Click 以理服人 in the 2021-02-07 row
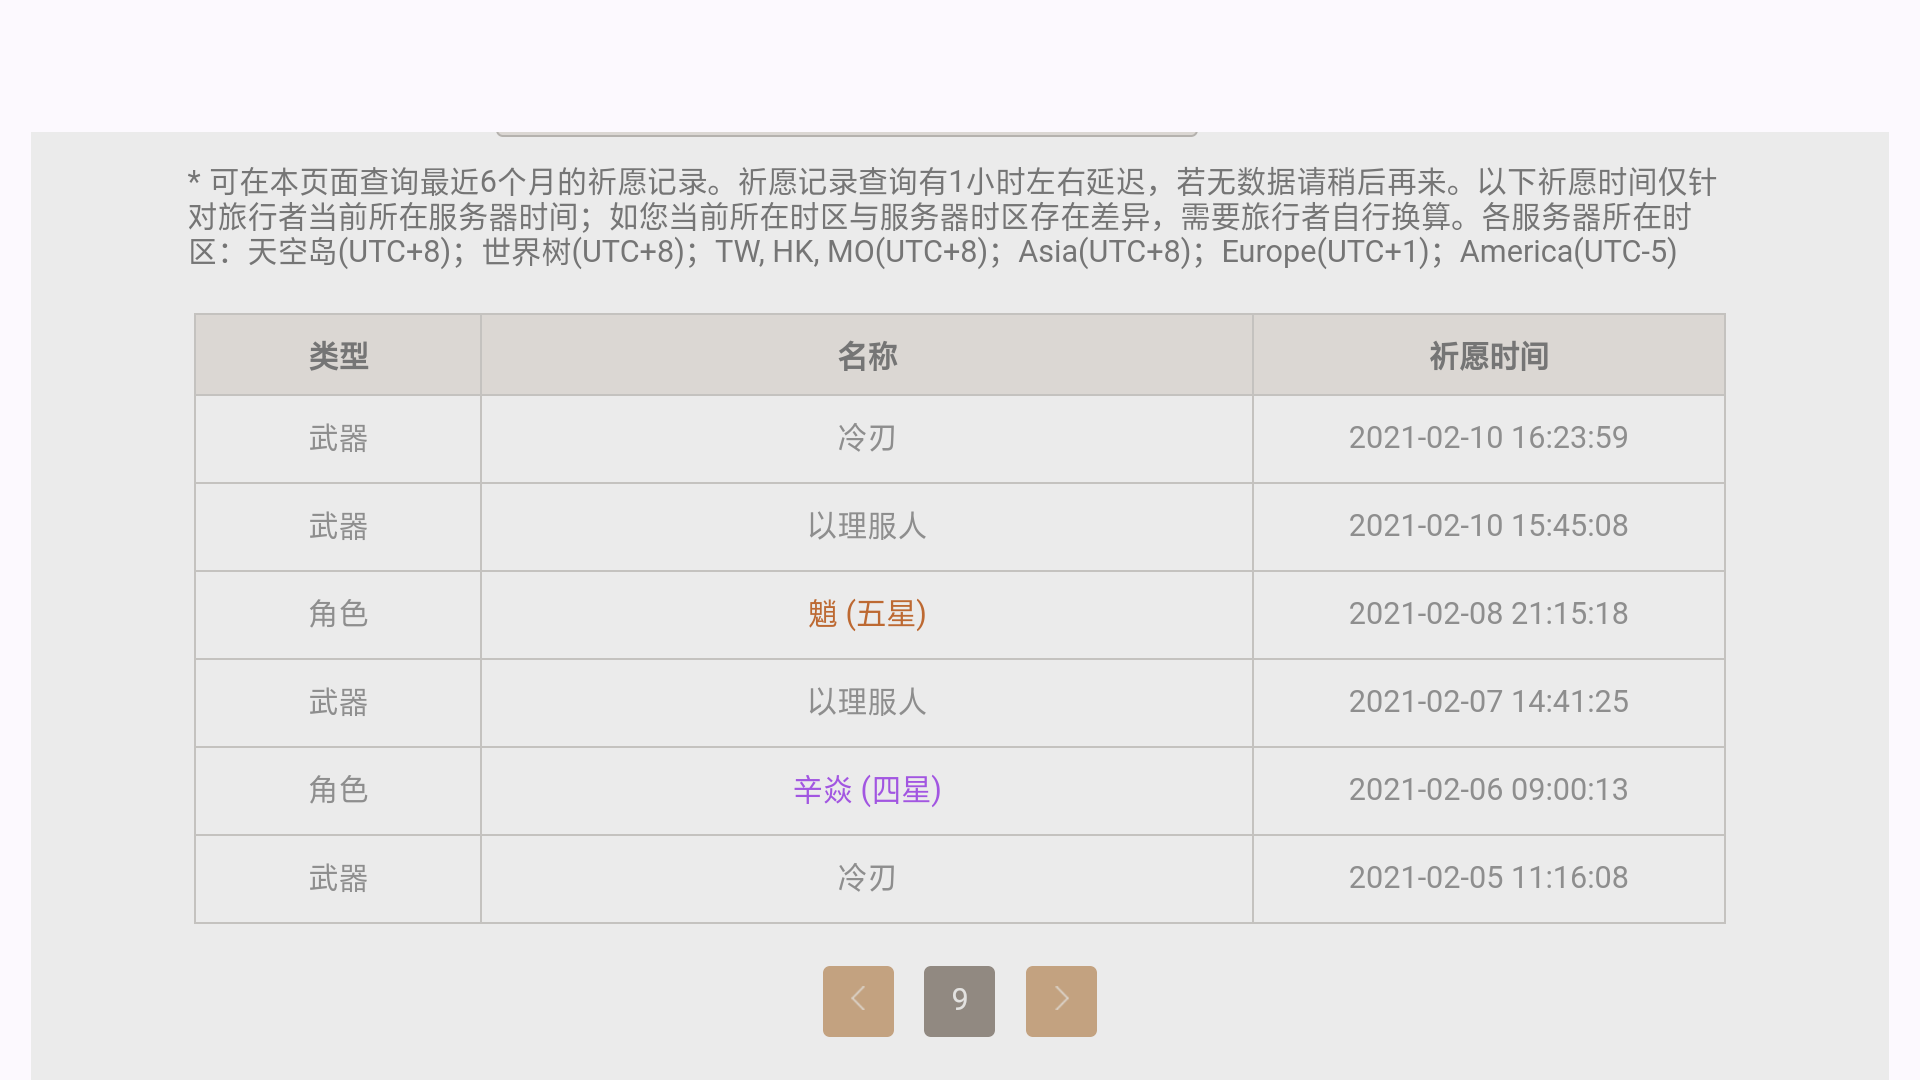The height and width of the screenshot is (1080, 1920). tap(867, 702)
